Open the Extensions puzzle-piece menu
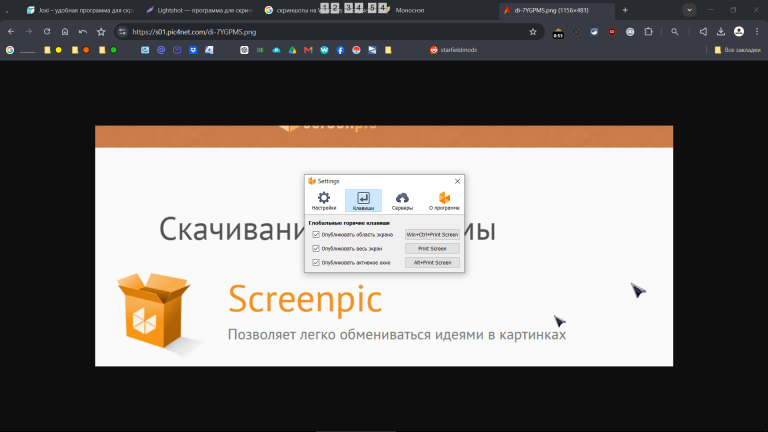 pyautogui.click(x=648, y=32)
